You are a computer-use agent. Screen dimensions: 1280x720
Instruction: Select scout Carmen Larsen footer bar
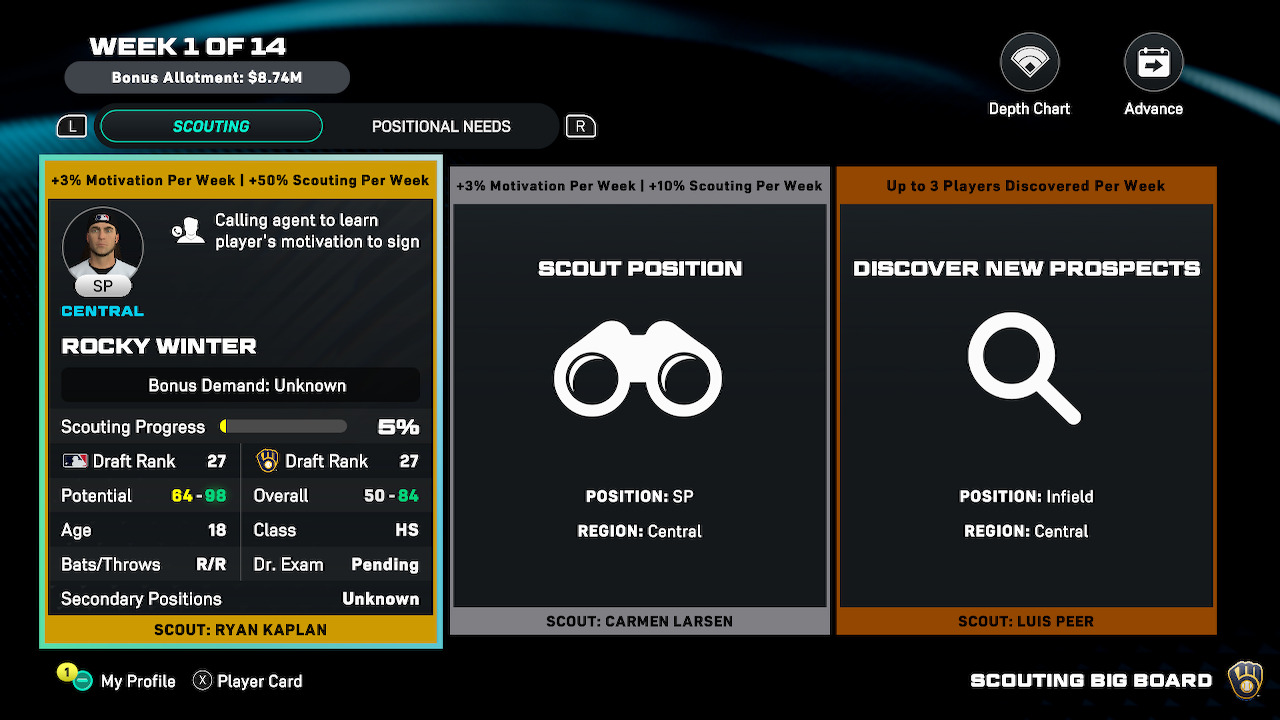click(639, 621)
